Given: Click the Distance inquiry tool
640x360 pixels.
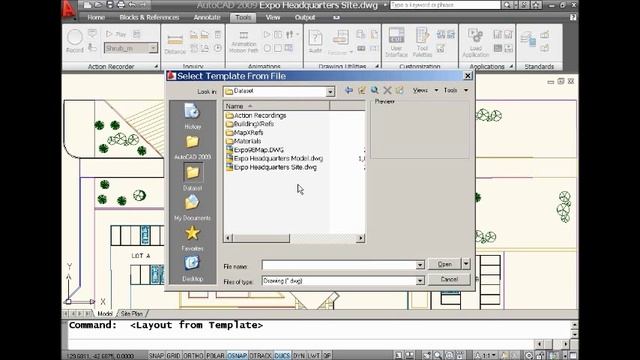Looking at the screenshot, I should coord(175,44).
